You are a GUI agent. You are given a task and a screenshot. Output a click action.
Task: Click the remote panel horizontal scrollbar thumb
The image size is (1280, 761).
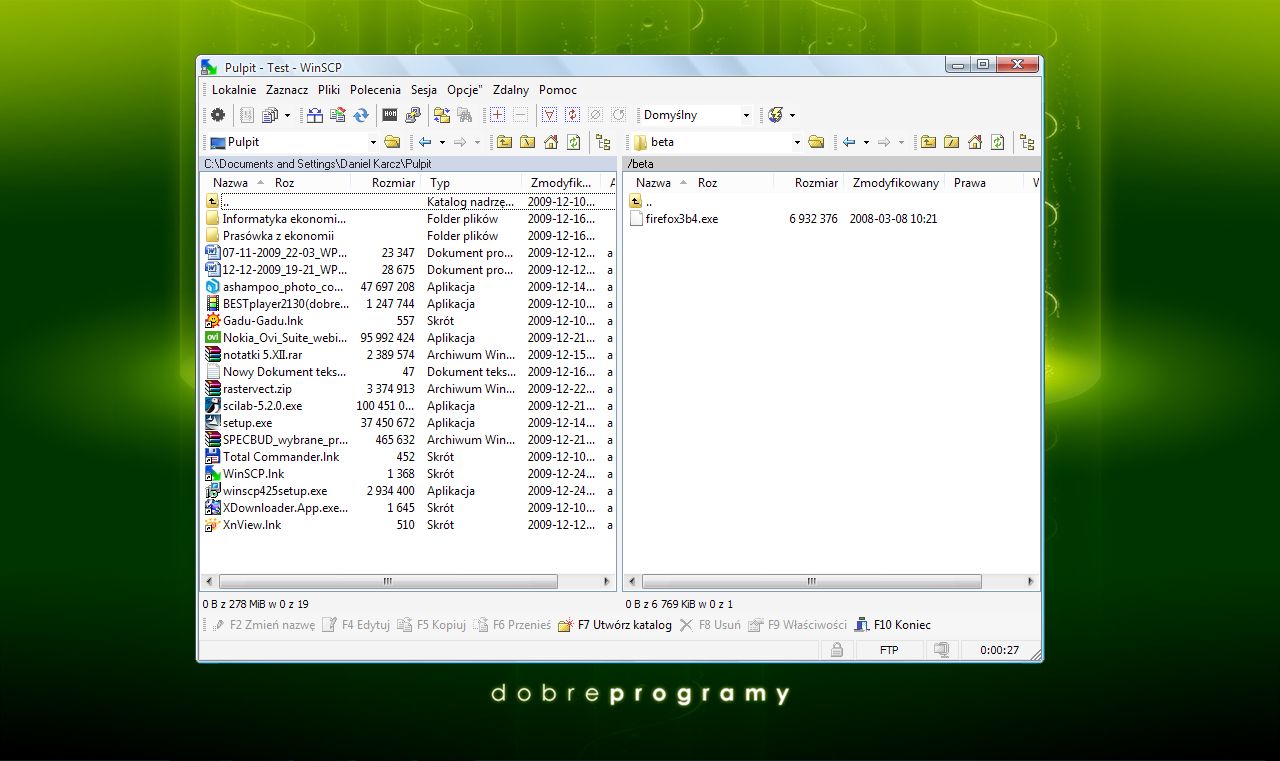tap(811, 581)
